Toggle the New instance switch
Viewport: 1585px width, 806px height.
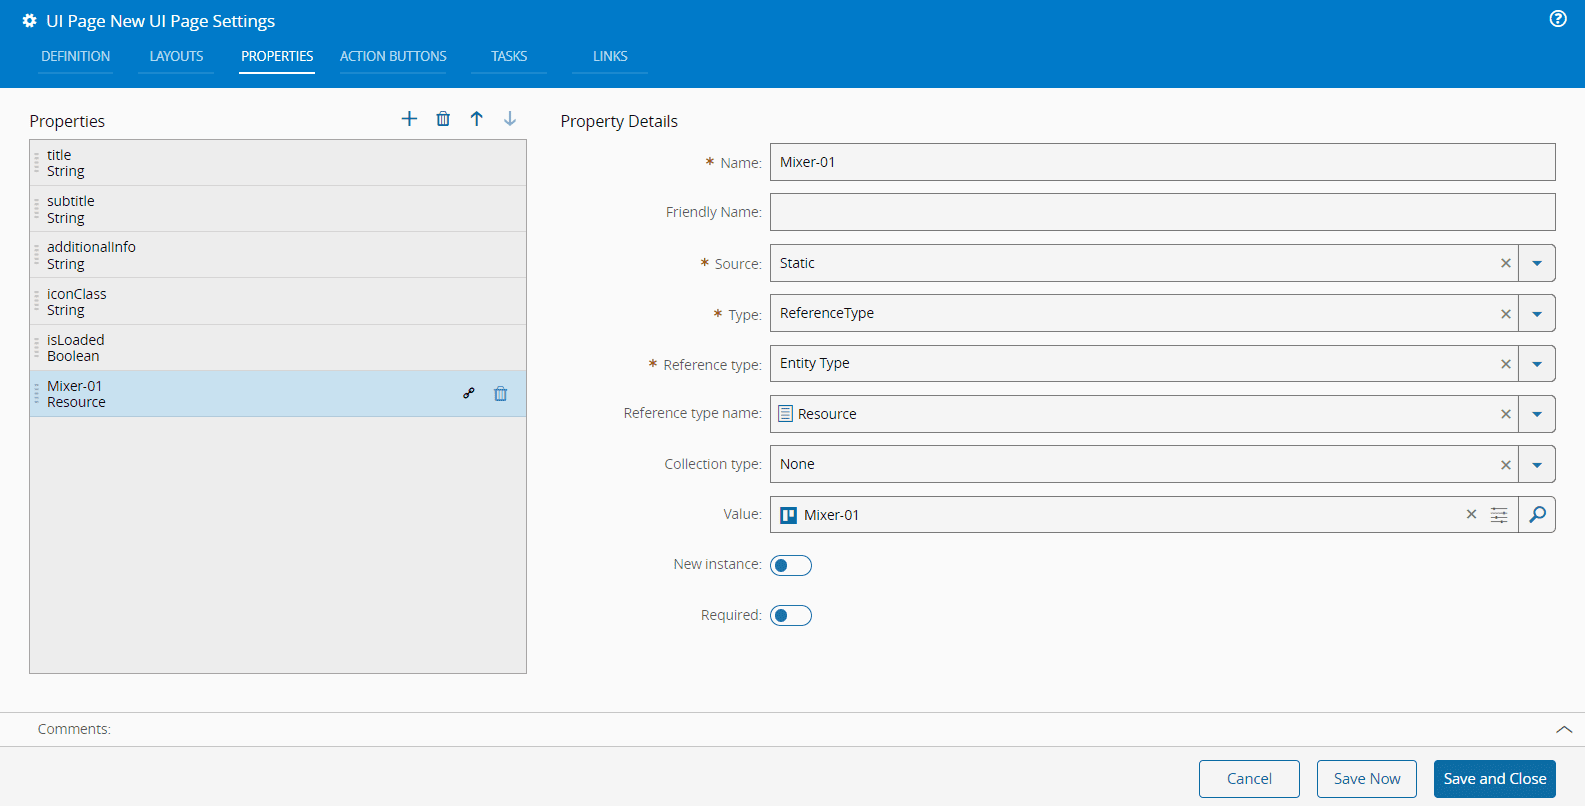pyautogui.click(x=791, y=566)
